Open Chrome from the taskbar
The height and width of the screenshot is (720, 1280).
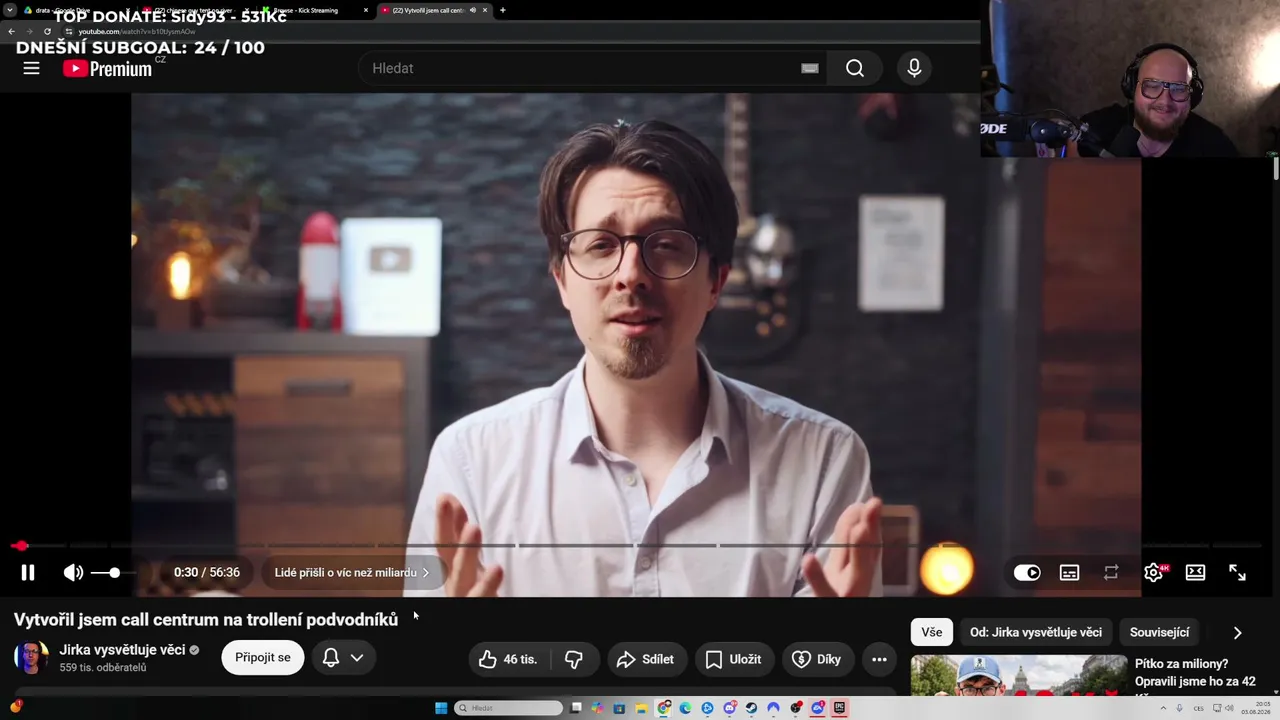point(664,708)
